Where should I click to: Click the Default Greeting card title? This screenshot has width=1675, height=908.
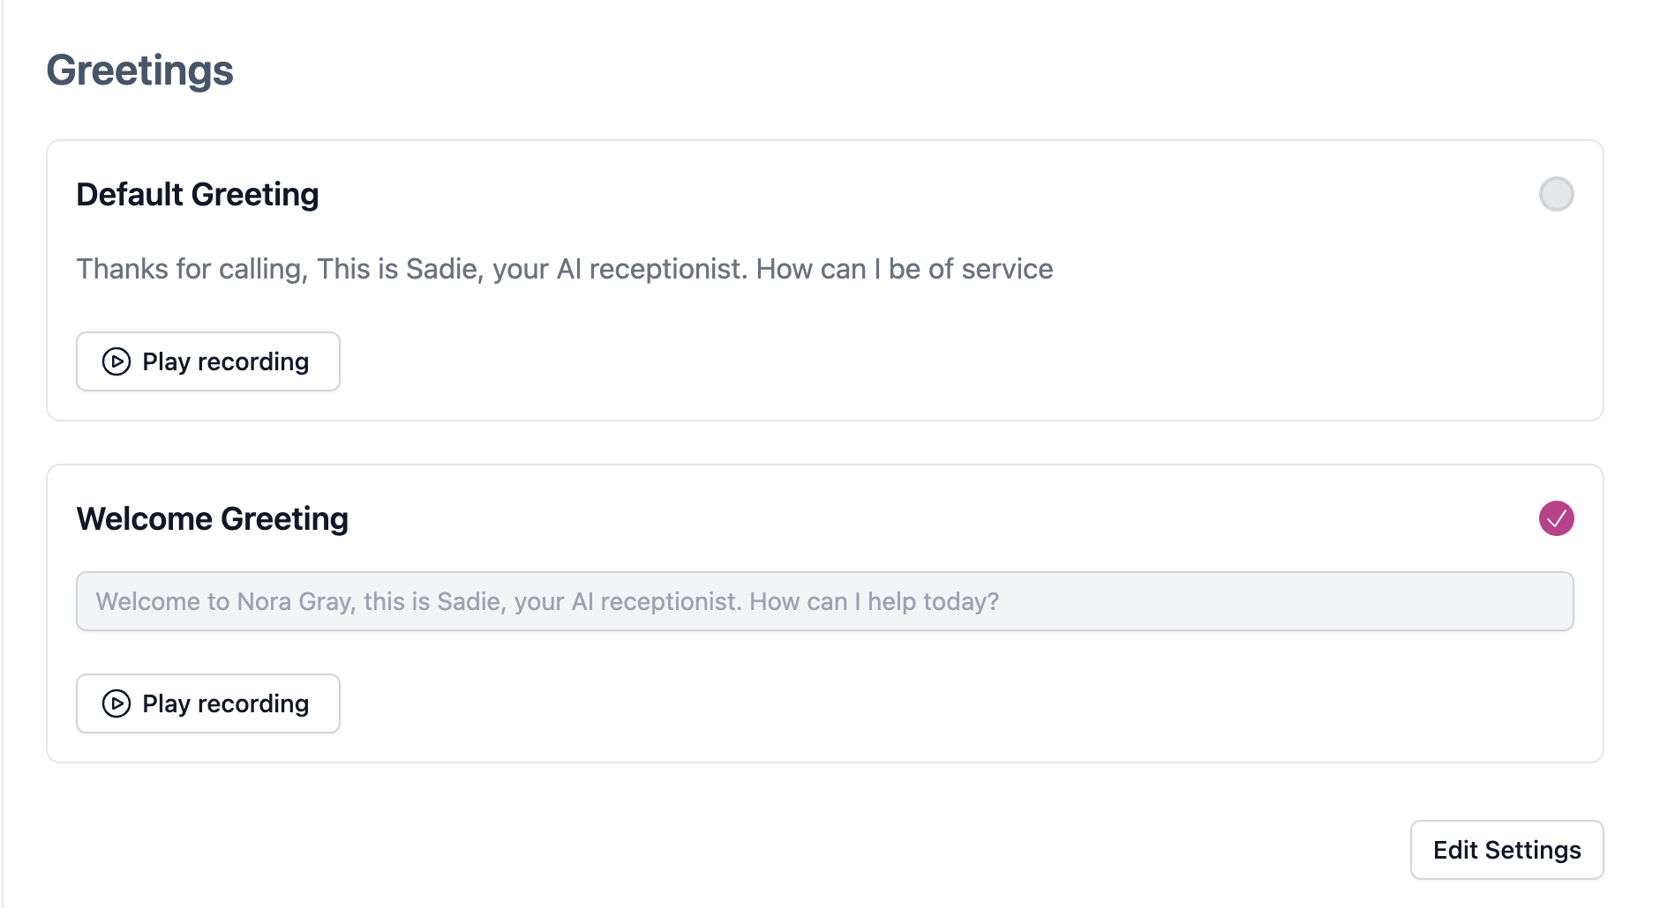196,194
